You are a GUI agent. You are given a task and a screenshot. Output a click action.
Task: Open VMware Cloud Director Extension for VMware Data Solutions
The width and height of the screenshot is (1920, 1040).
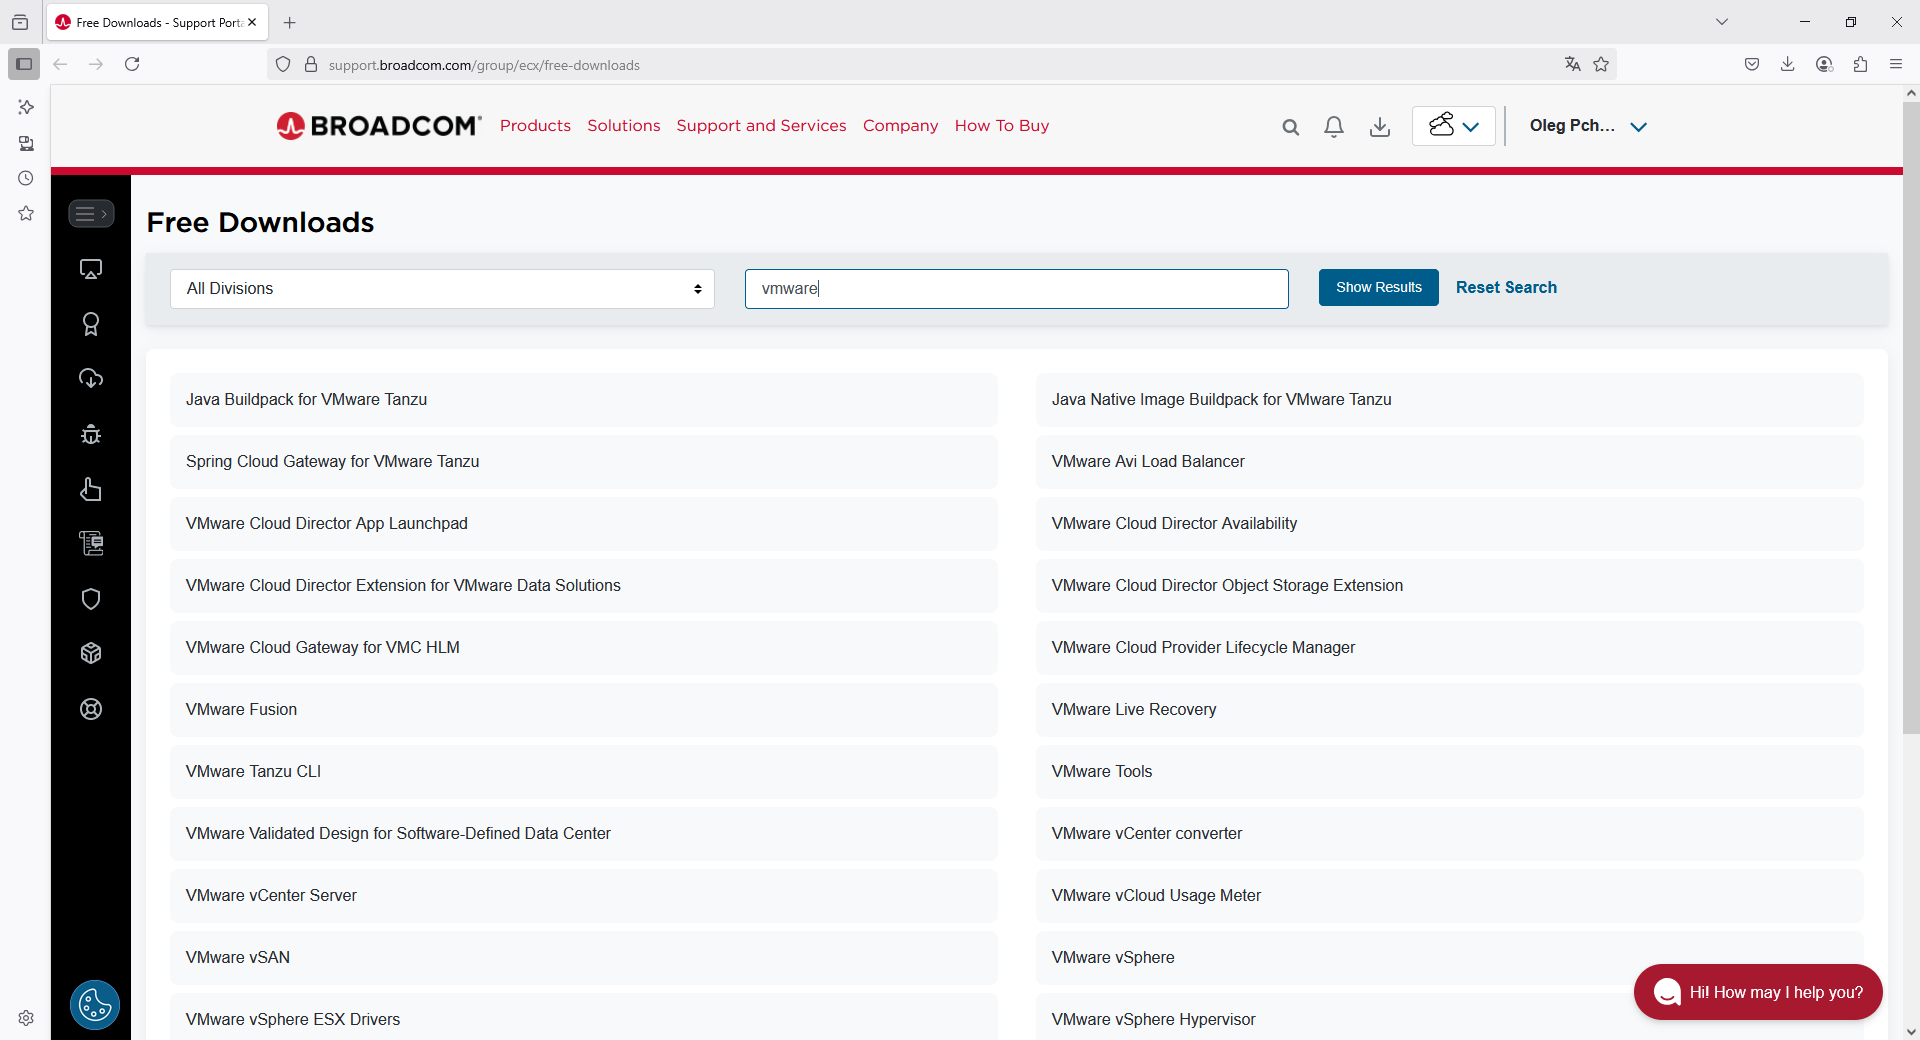pos(584,586)
